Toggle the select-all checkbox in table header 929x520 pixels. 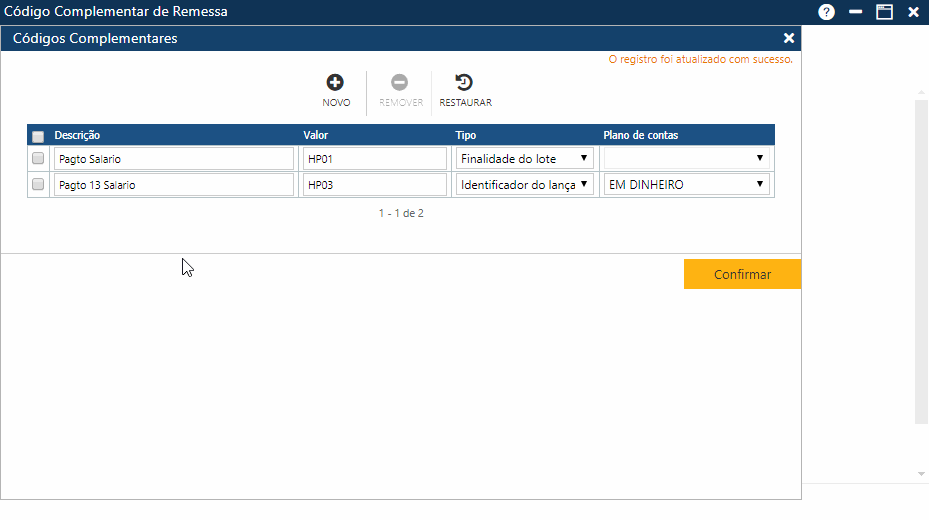click(38, 136)
